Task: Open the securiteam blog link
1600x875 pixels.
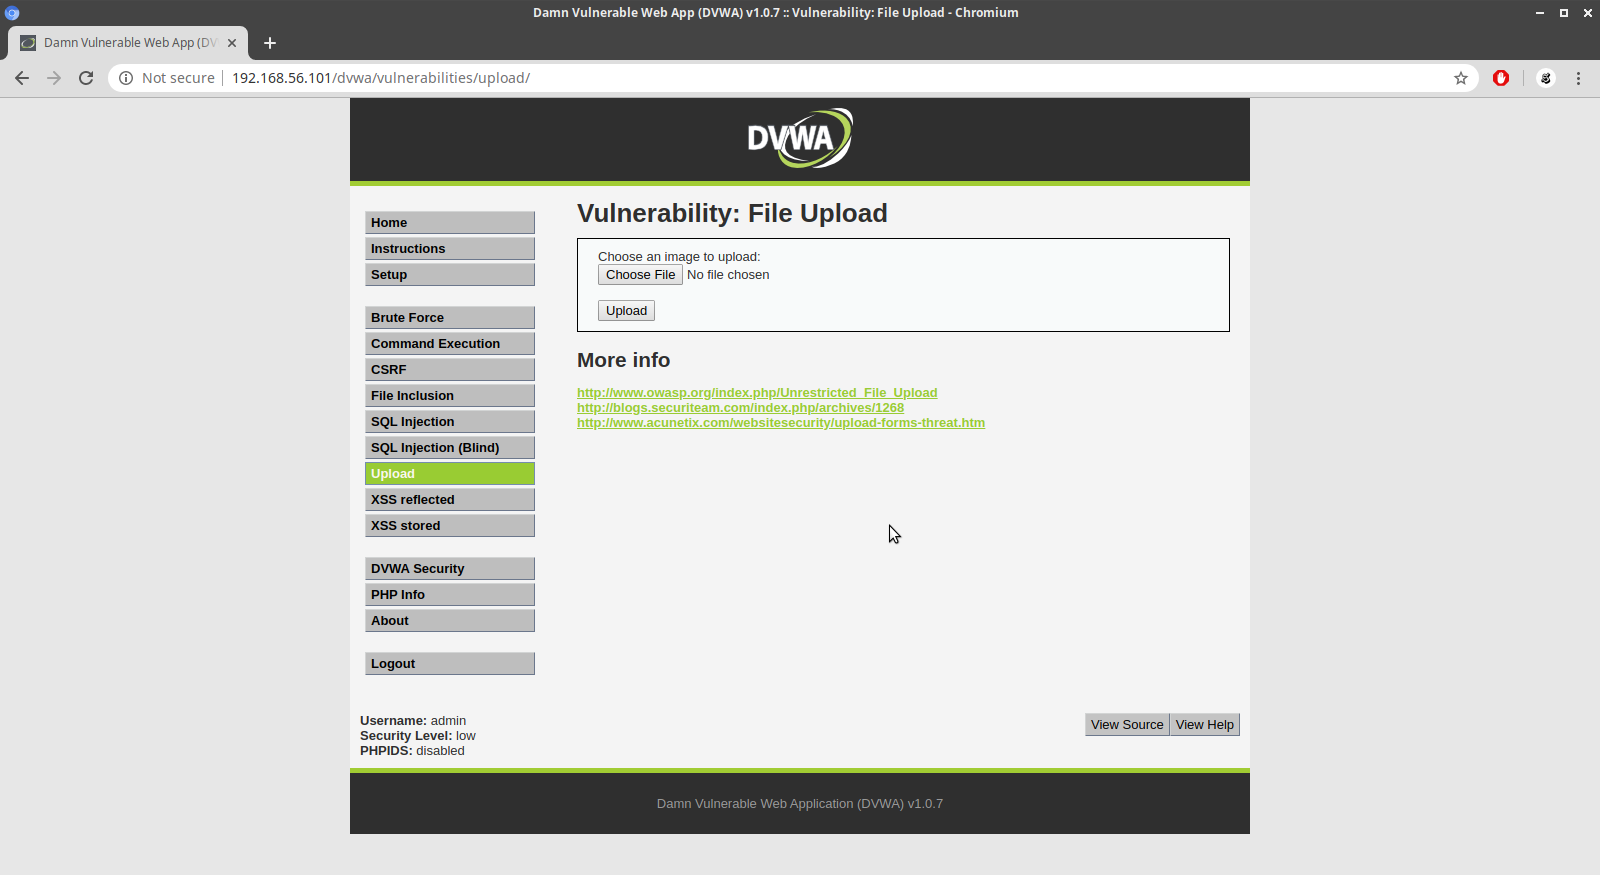Action: [x=740, y=408]
